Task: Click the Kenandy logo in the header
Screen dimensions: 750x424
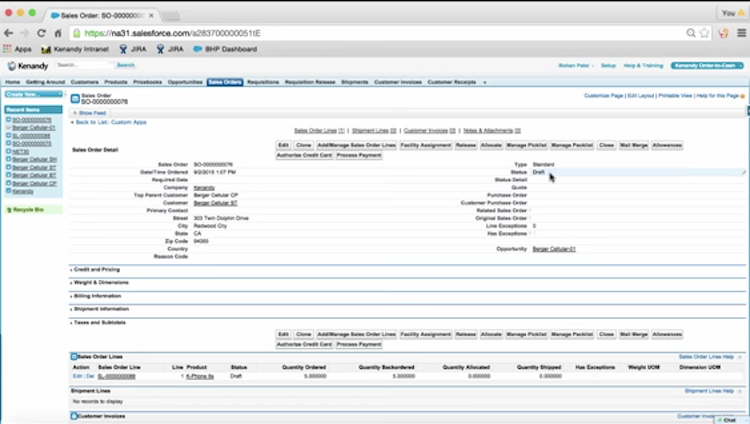Action: click(x=28, y=66)
